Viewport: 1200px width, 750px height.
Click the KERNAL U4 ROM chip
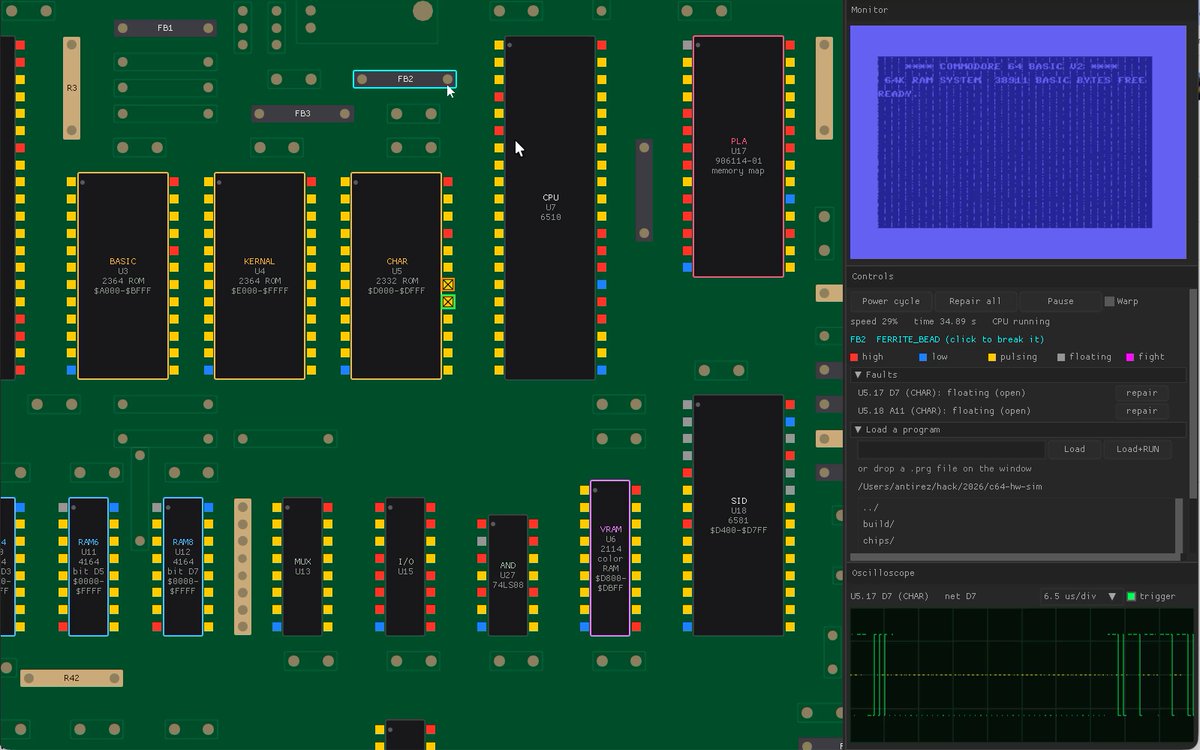click(x=260, y=276)
